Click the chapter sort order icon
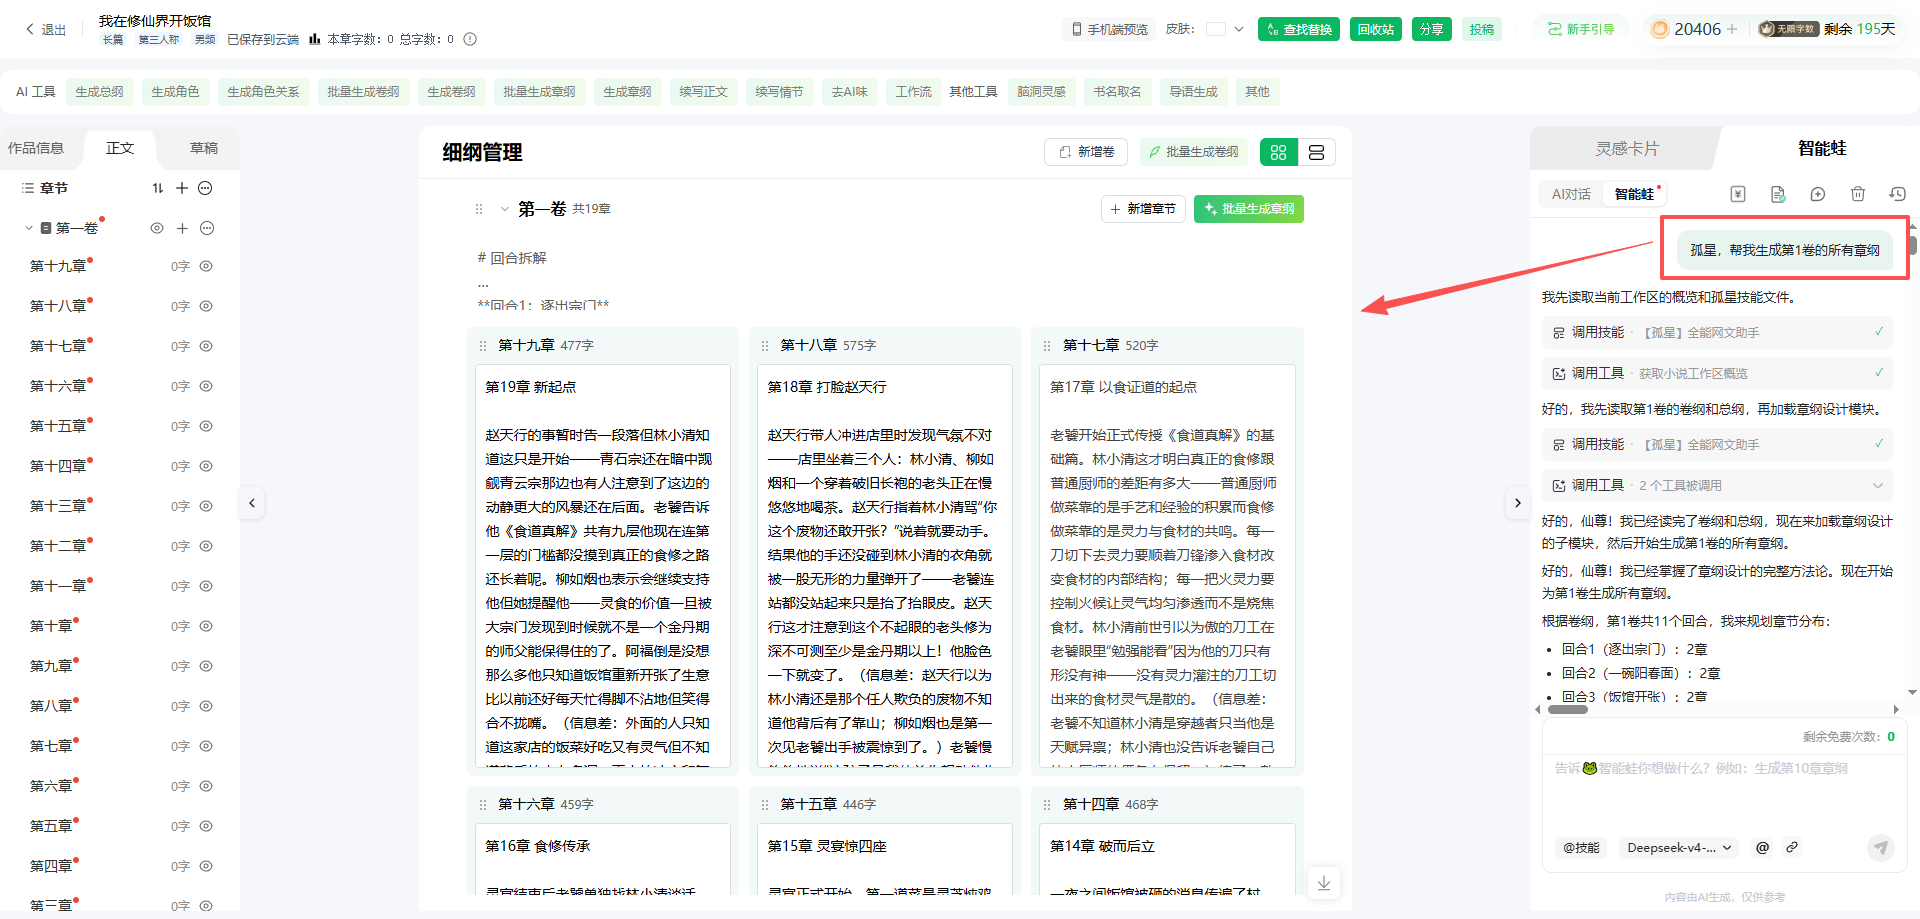 point(158,188)
